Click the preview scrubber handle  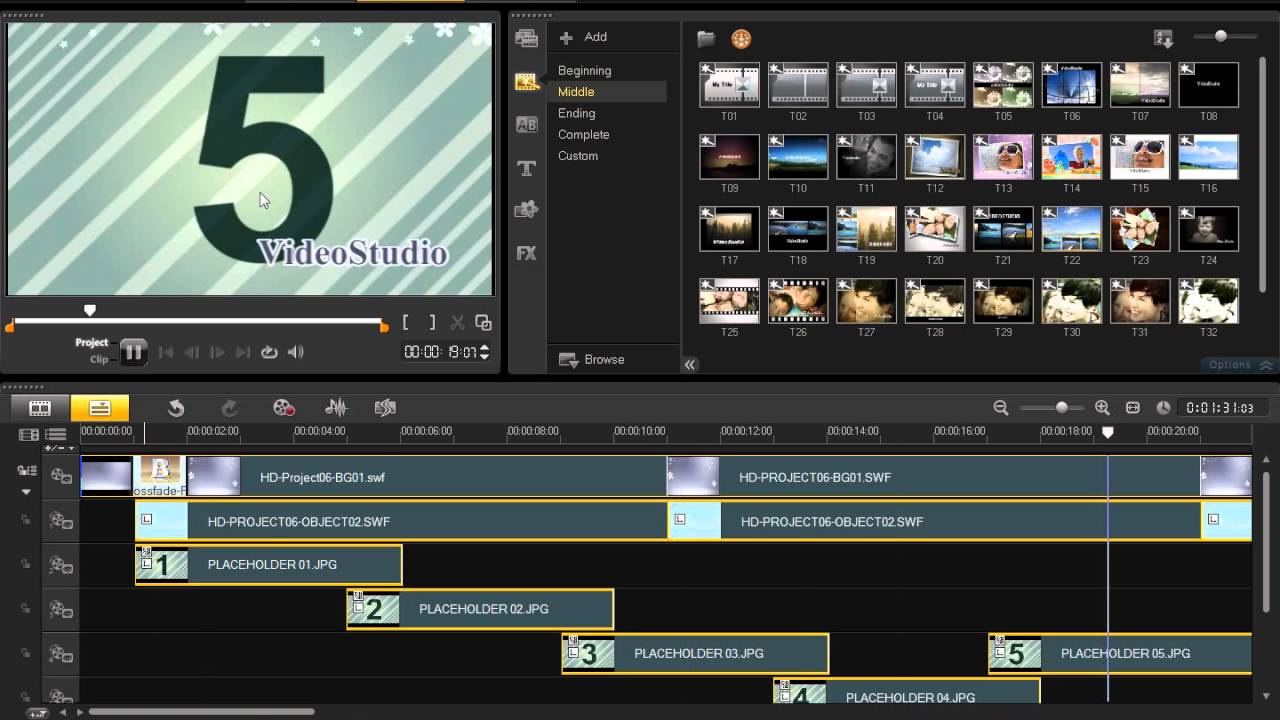90,311
